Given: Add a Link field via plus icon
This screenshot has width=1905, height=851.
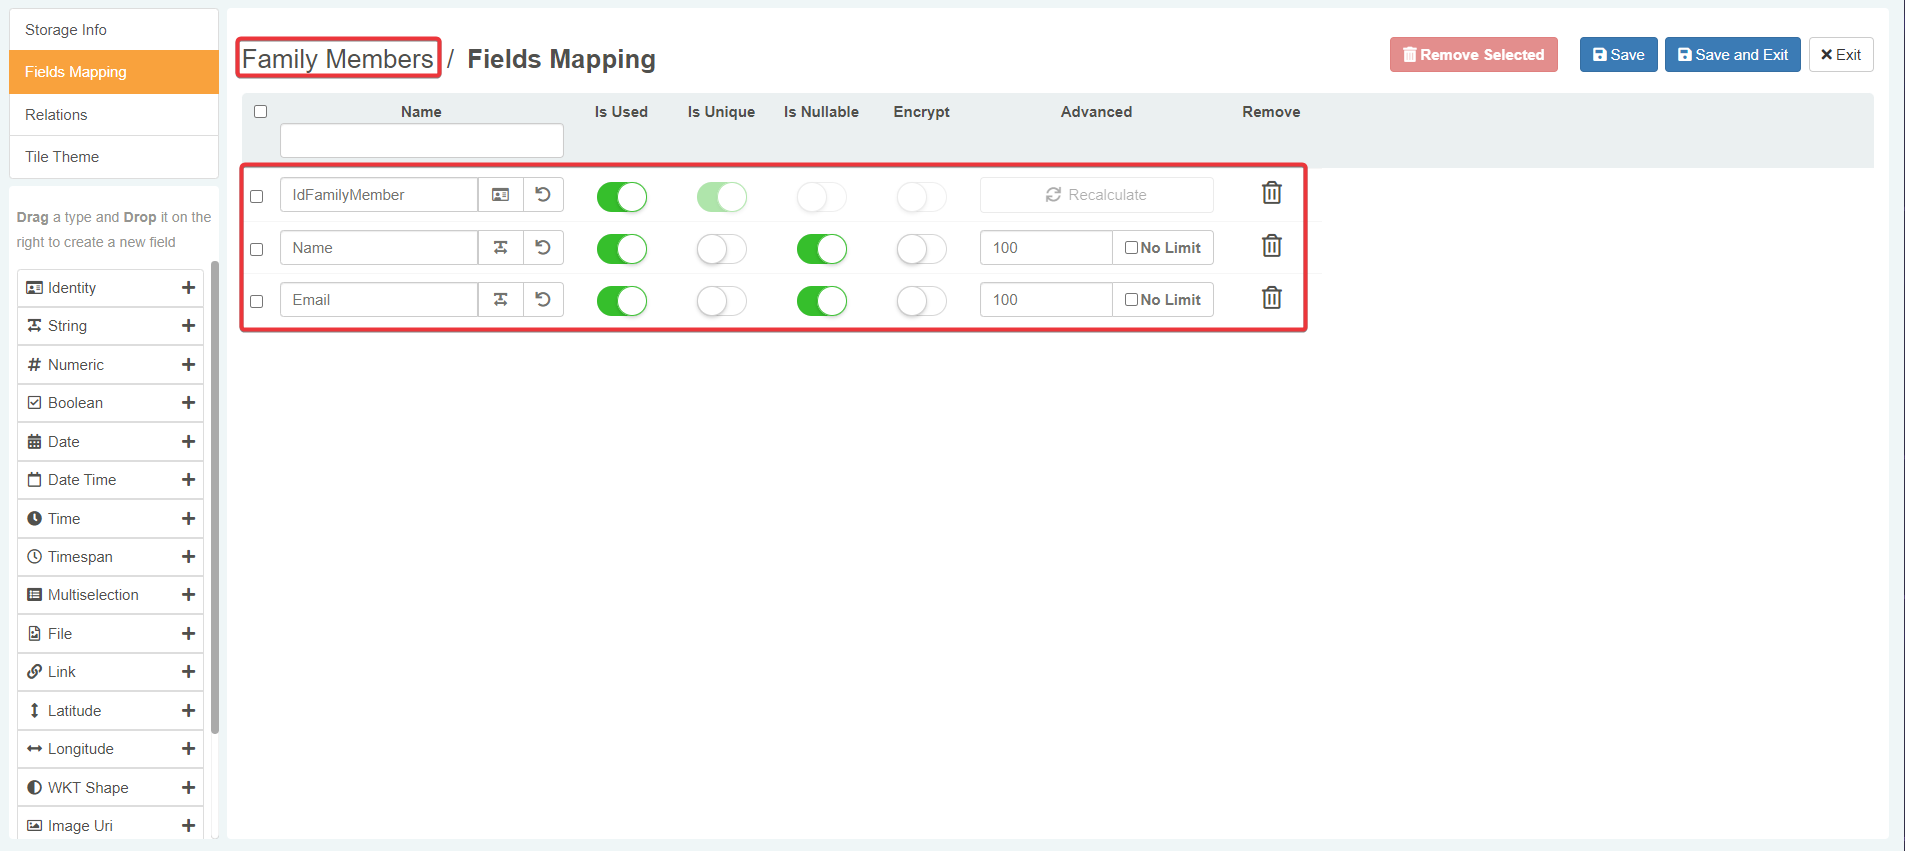Looking at the screenshot, I should 188,672.
